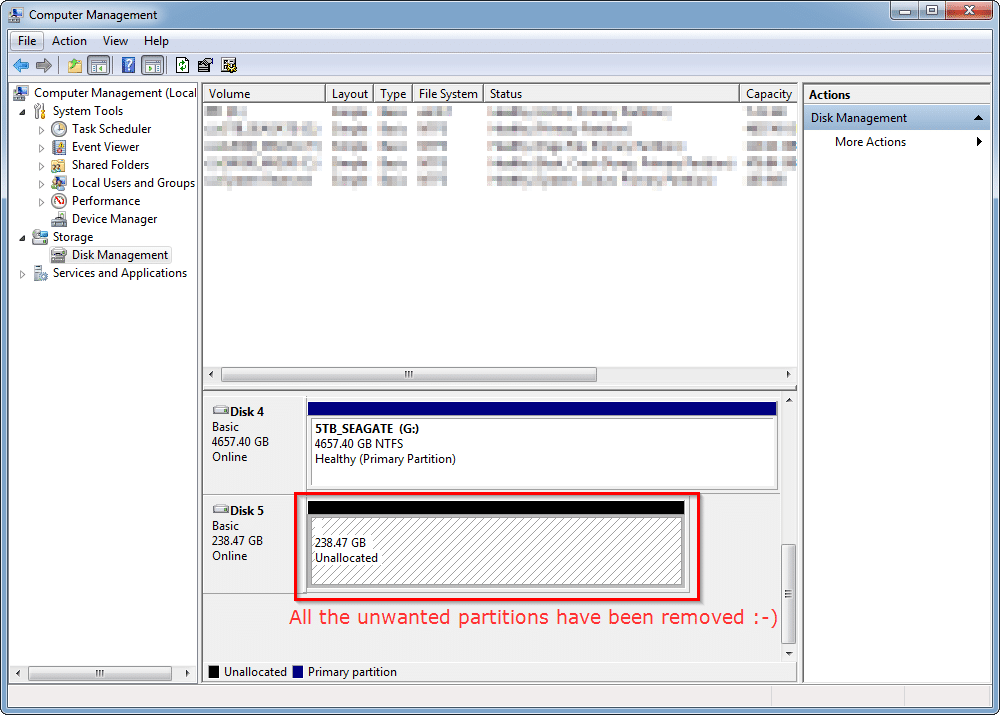1000x715 pixels.
Task: Open Help via the question mark icon
Action: (x=128, y=66)
